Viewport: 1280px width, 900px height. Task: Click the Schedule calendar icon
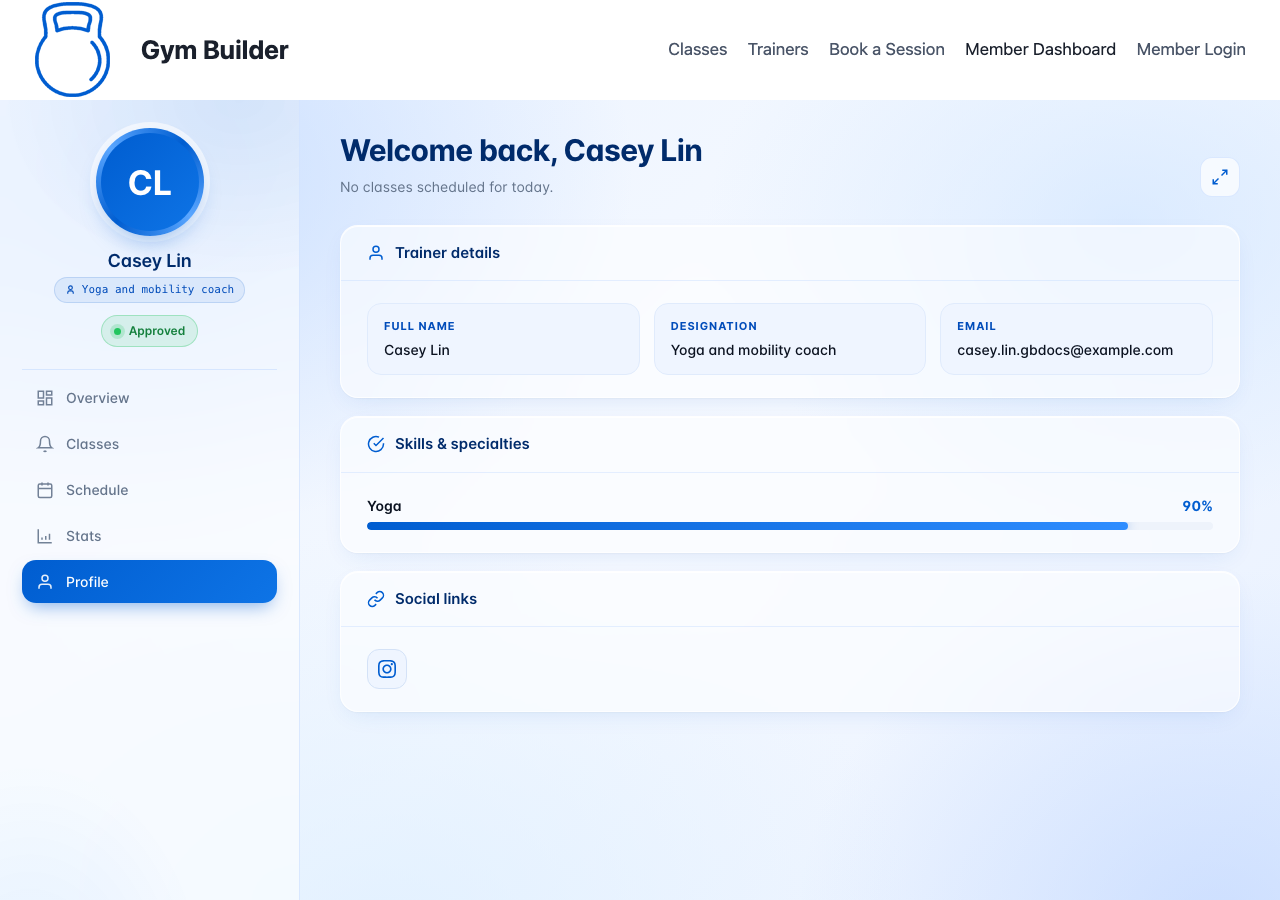coord(45,490)
